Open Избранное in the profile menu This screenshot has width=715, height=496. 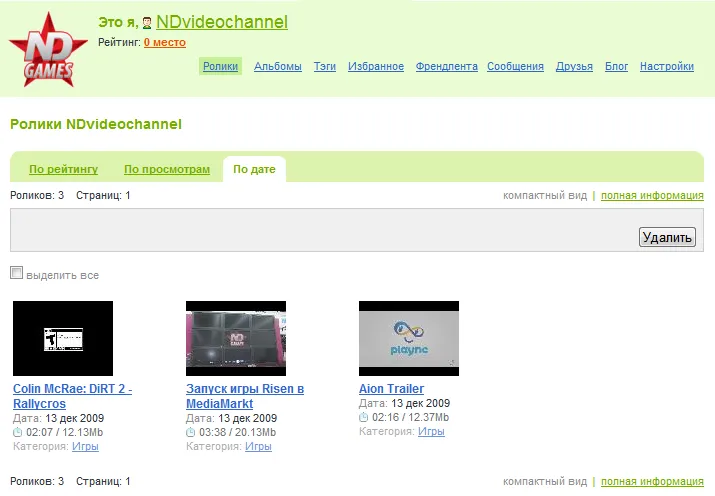376,66
